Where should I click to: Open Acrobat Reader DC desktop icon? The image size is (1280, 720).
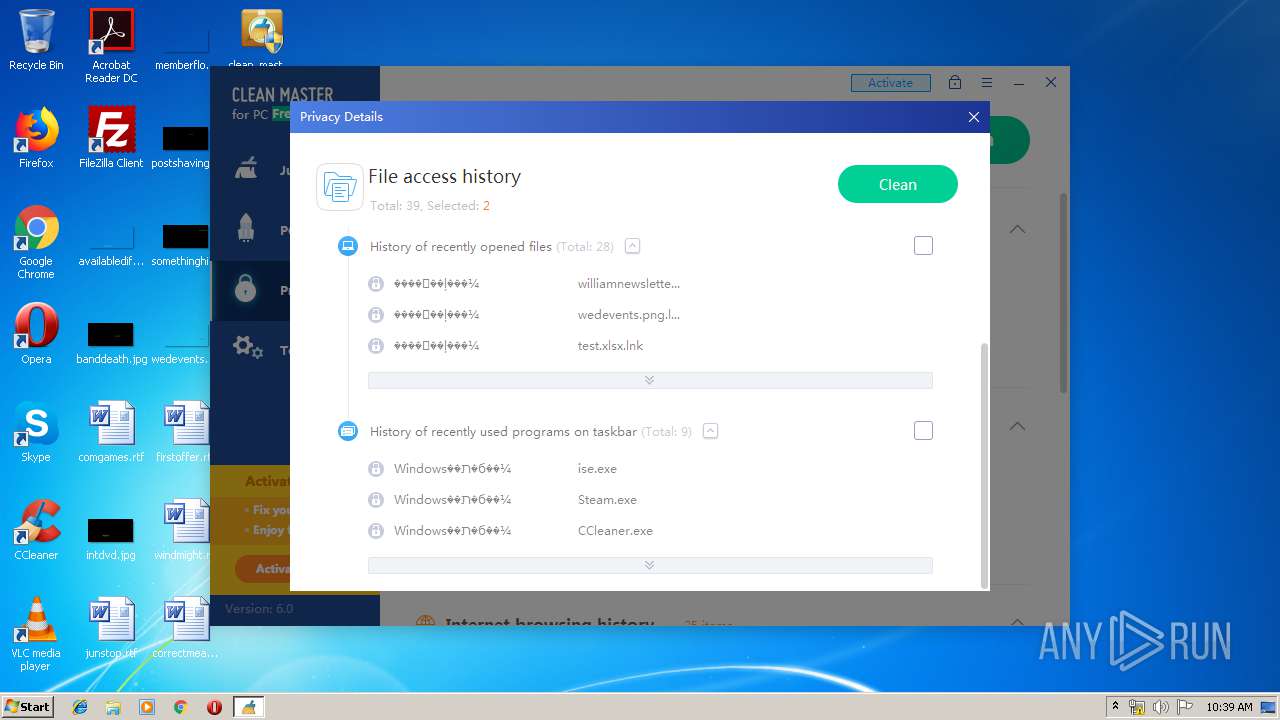pyautogui.click(x=111, y=46)
